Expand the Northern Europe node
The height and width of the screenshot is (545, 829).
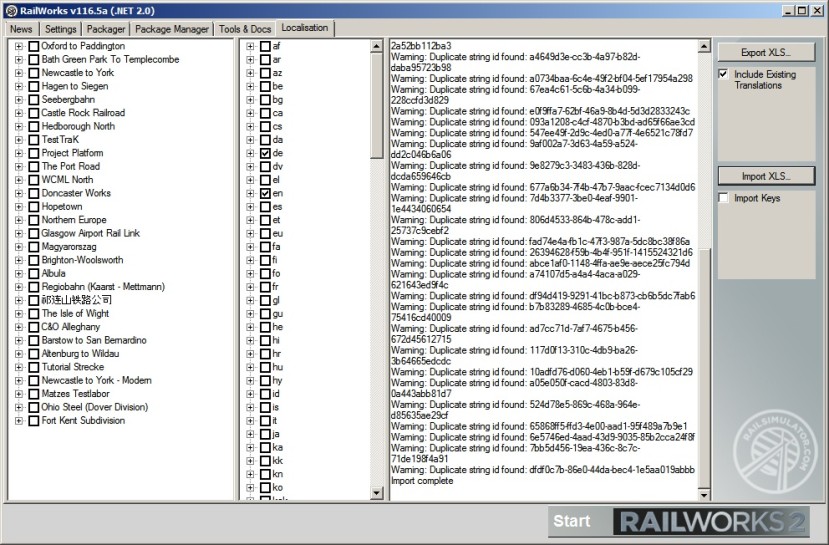pyautogui.click(x=19, y=220)
